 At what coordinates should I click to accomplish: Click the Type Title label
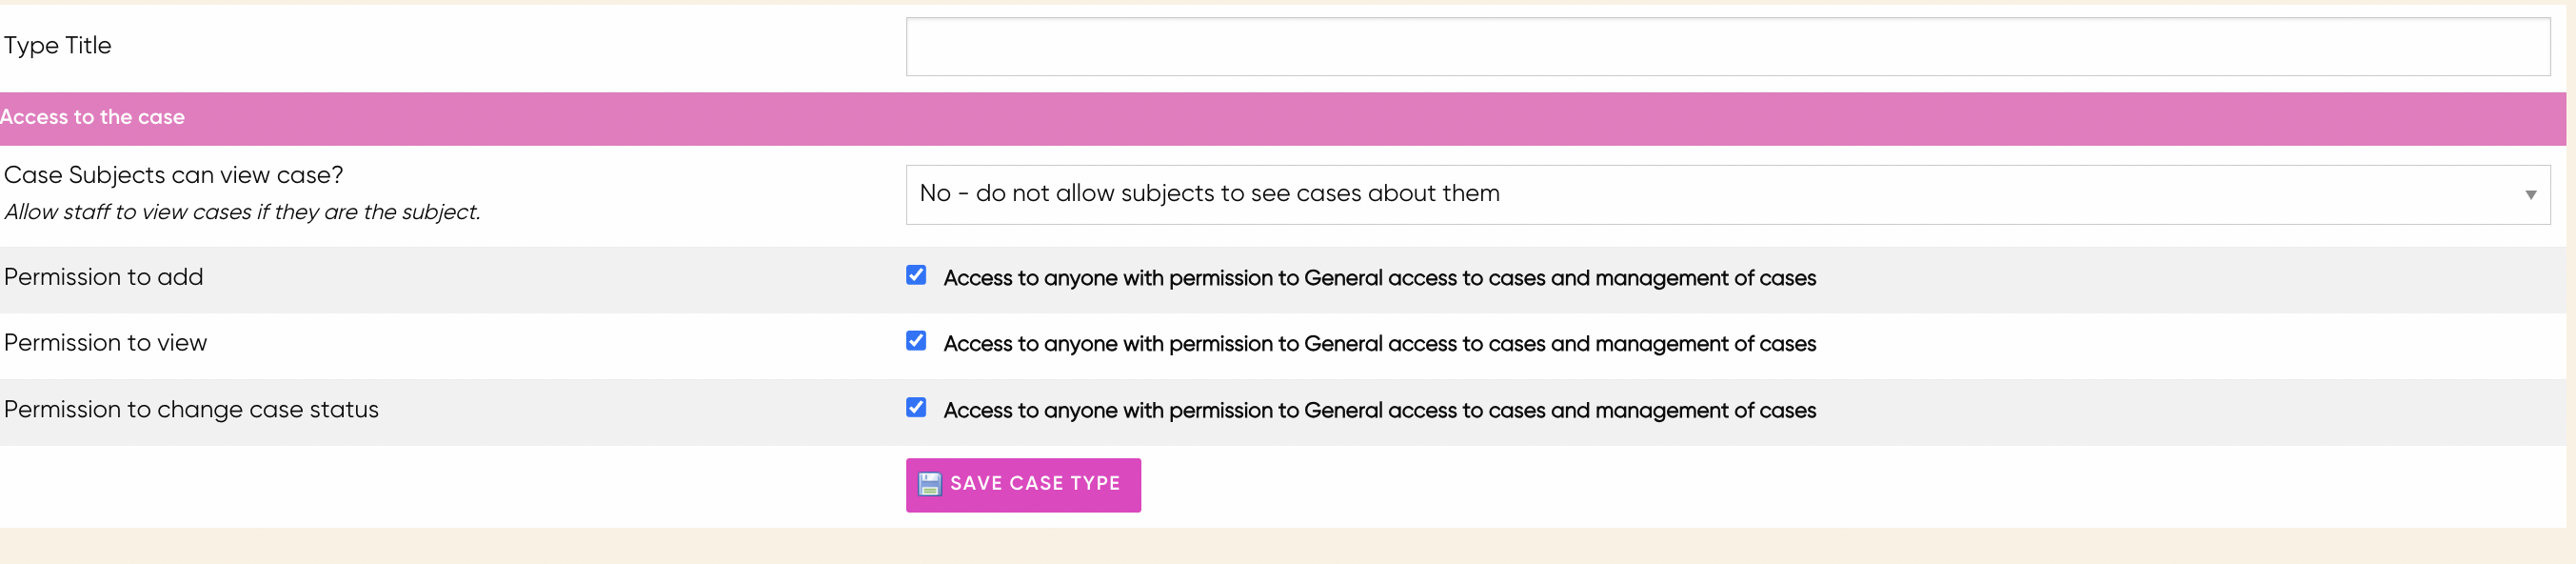coord(57,45)
